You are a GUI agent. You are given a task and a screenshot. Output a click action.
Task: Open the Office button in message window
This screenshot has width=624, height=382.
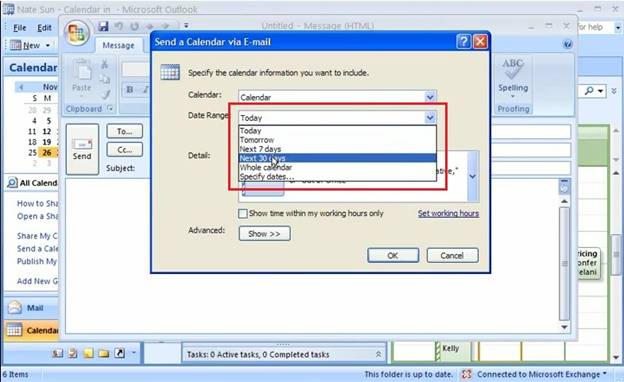pos(77,33)
